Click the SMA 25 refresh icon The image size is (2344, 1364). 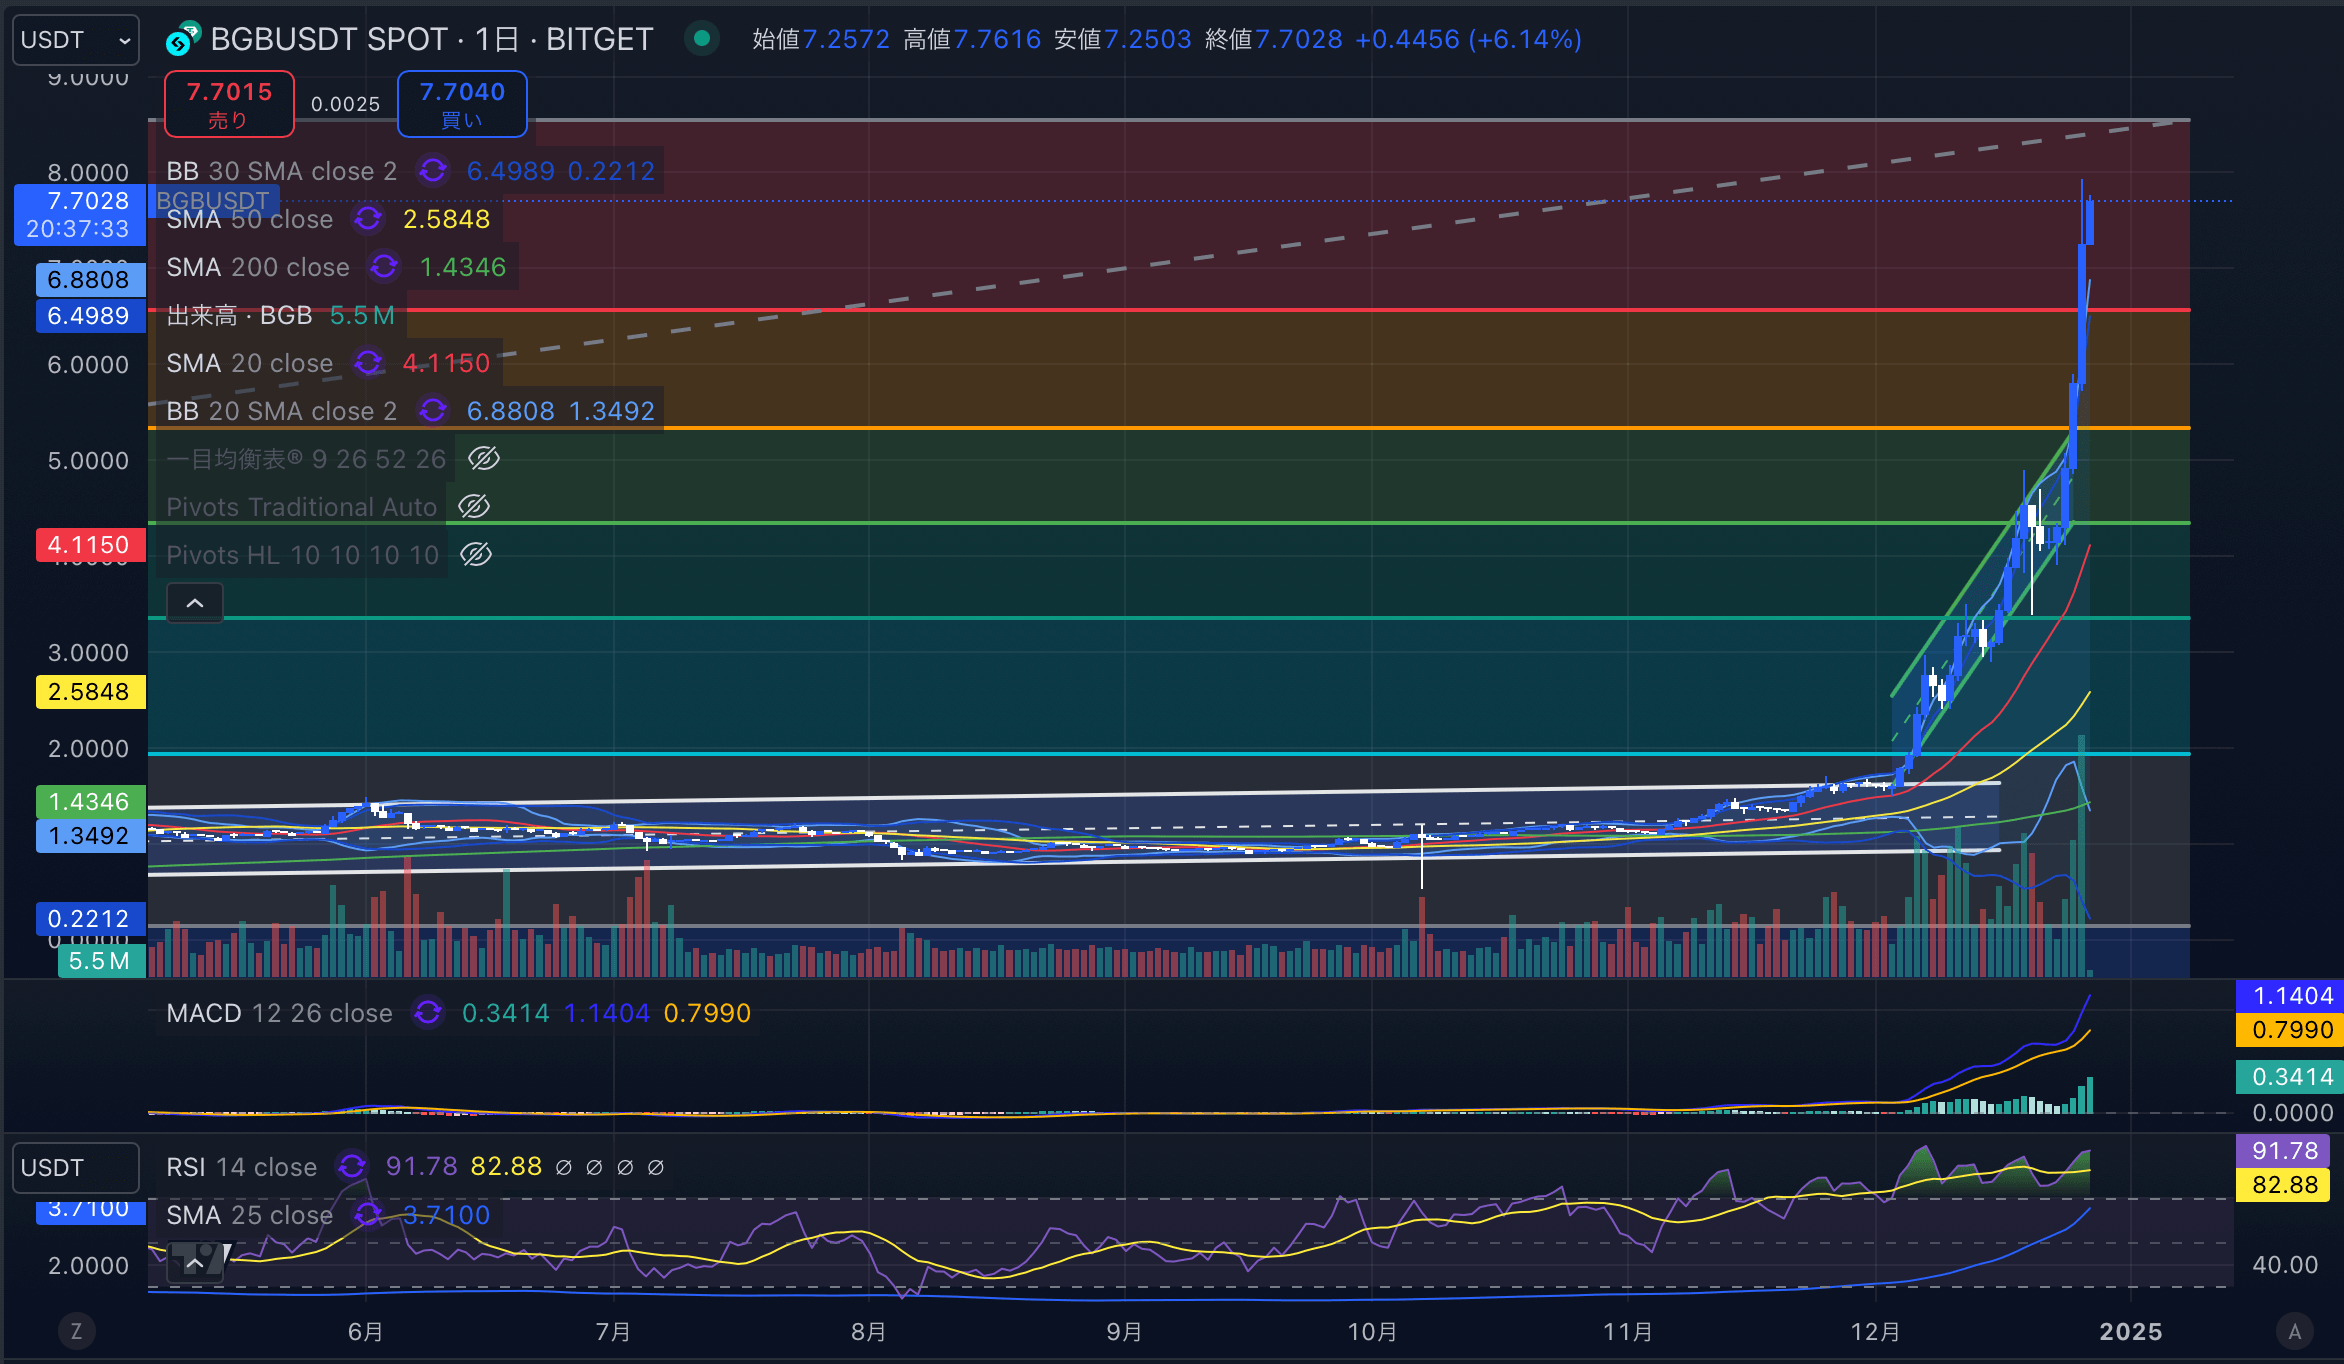[x=368, y=1215]
